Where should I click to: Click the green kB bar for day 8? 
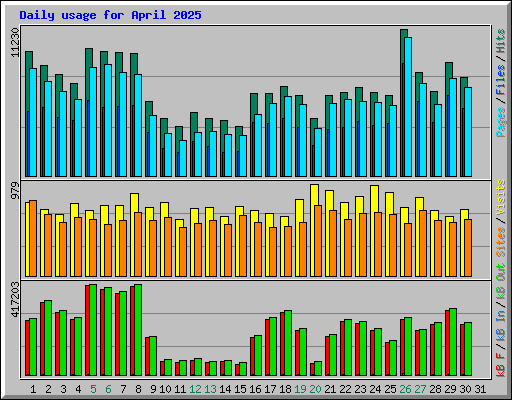(138, 330)
